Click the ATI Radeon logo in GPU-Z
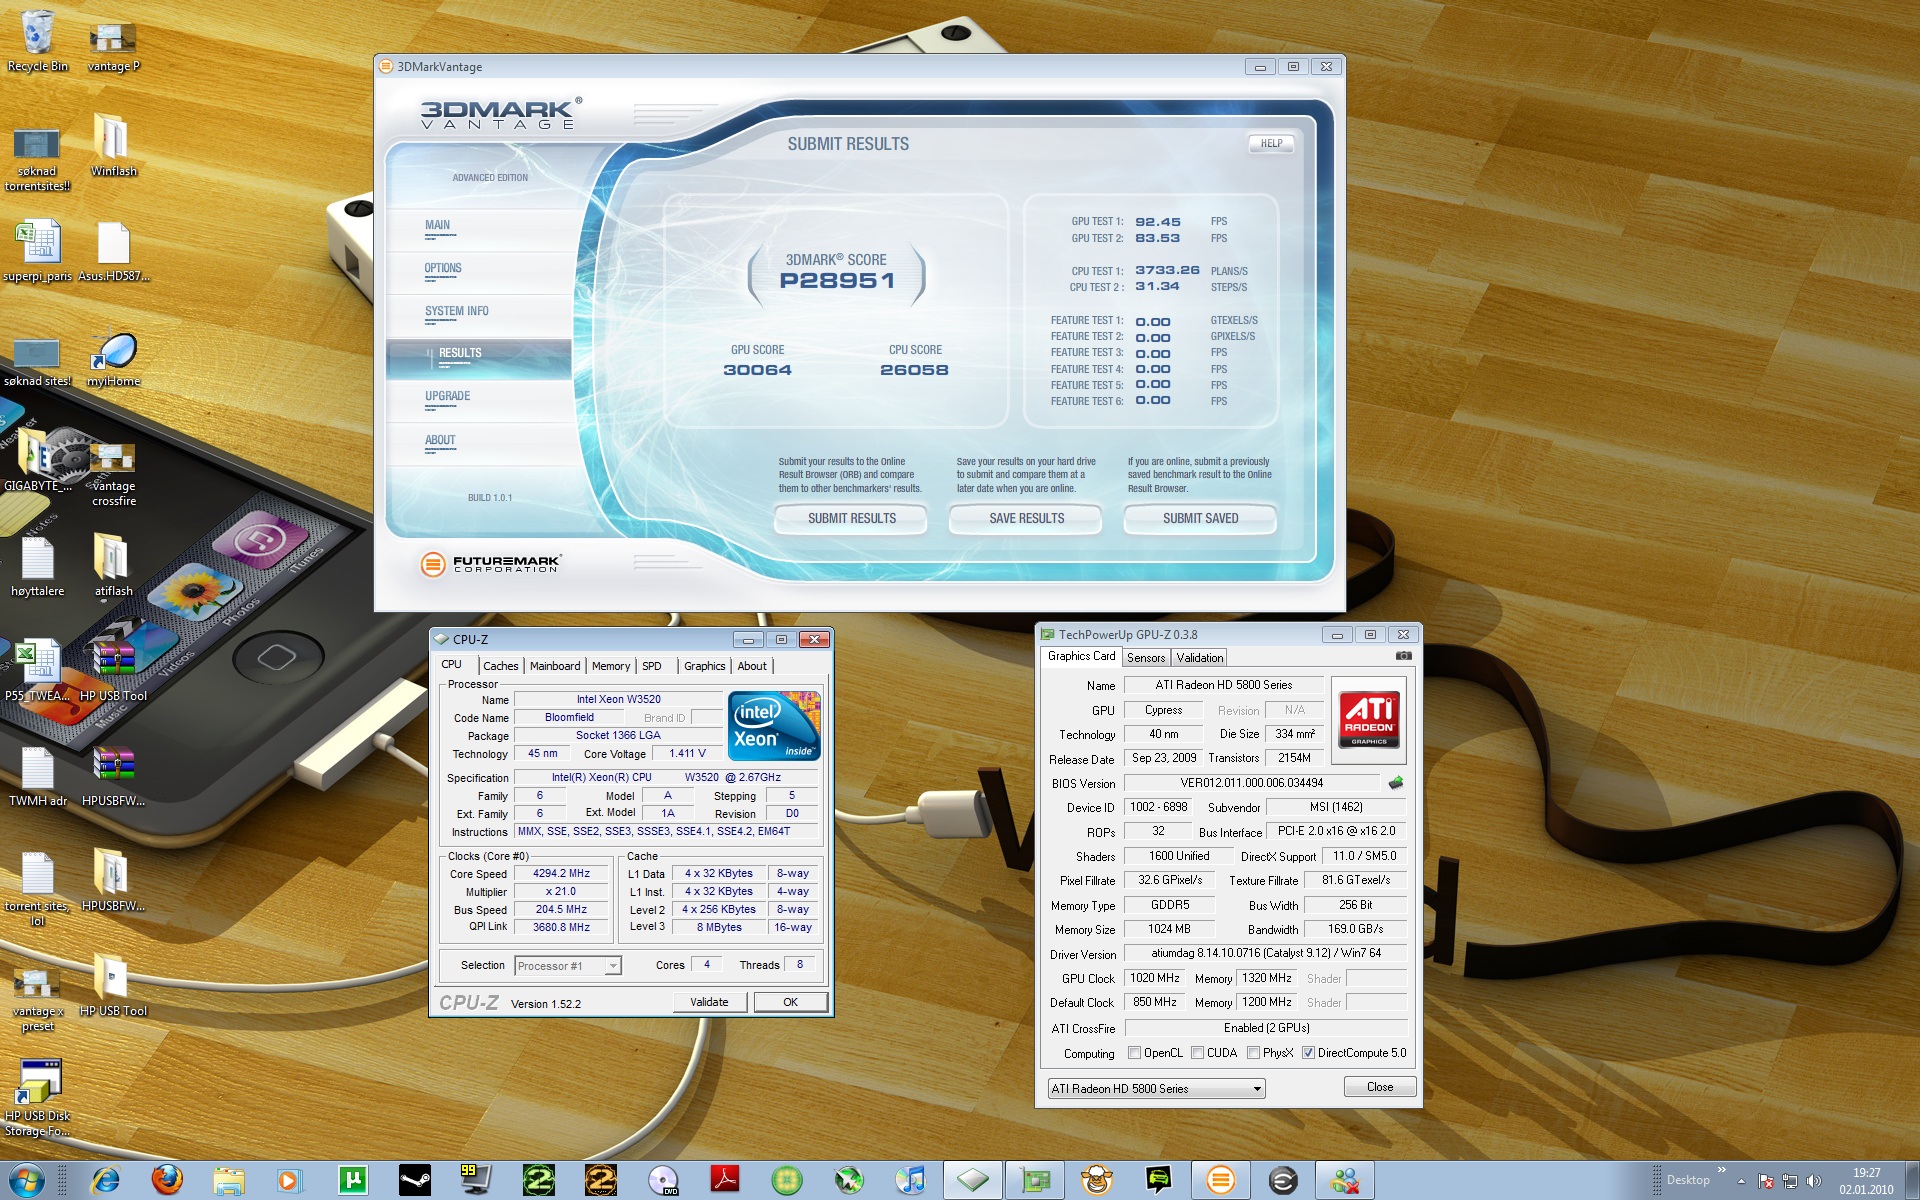Screen dimensions: 1920x1200 click(1369, 718)
